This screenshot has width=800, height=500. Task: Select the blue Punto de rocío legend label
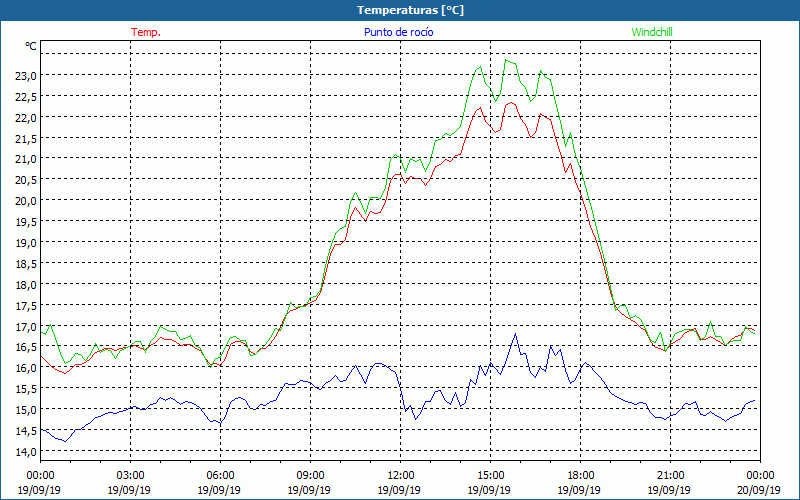(x=398, y=32)
